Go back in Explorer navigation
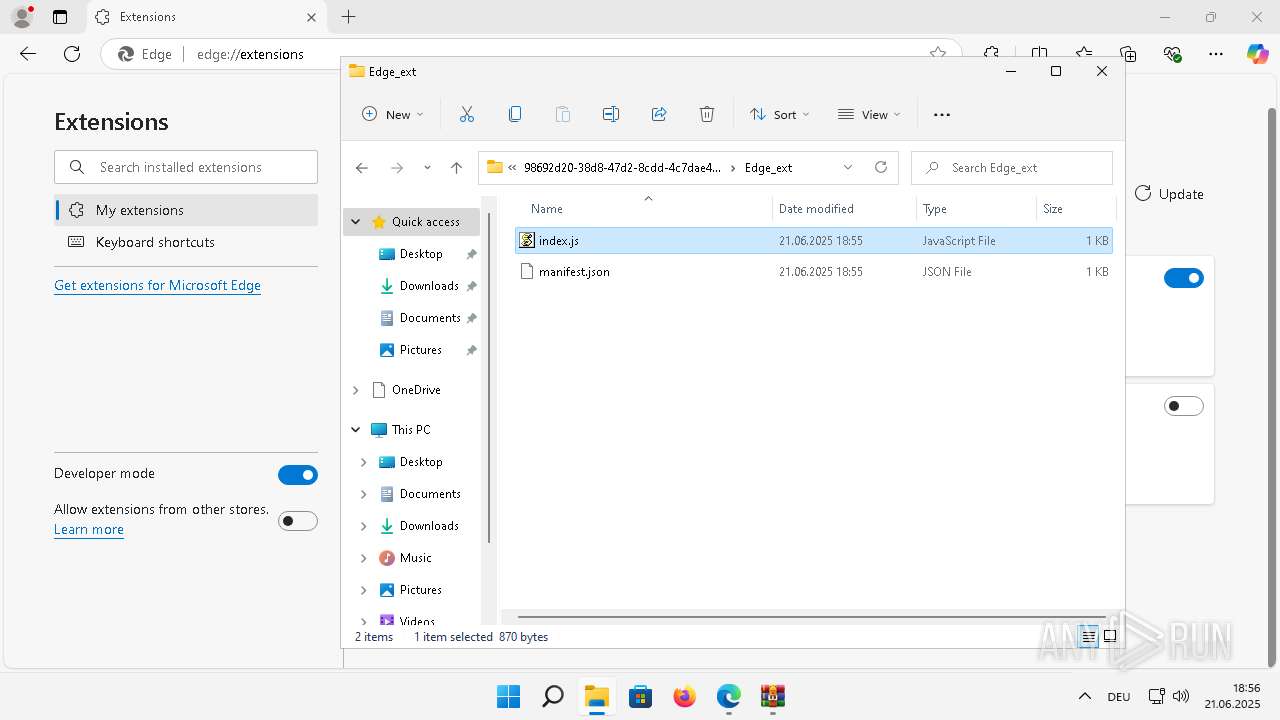Image resolution: width=1280 pixels, height=720 pixels. pos(362,168)
